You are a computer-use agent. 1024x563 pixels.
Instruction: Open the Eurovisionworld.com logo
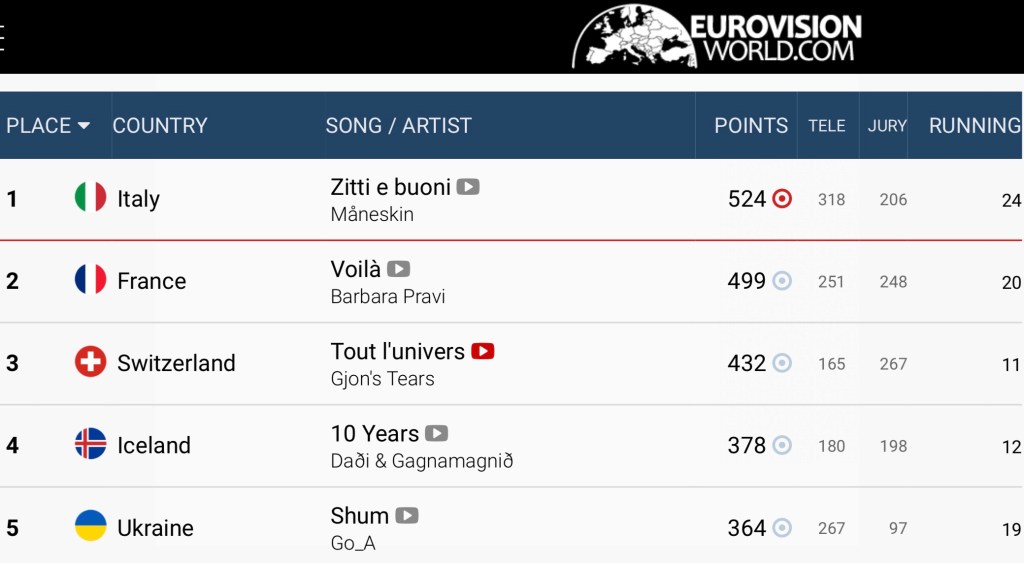[717, 37]
